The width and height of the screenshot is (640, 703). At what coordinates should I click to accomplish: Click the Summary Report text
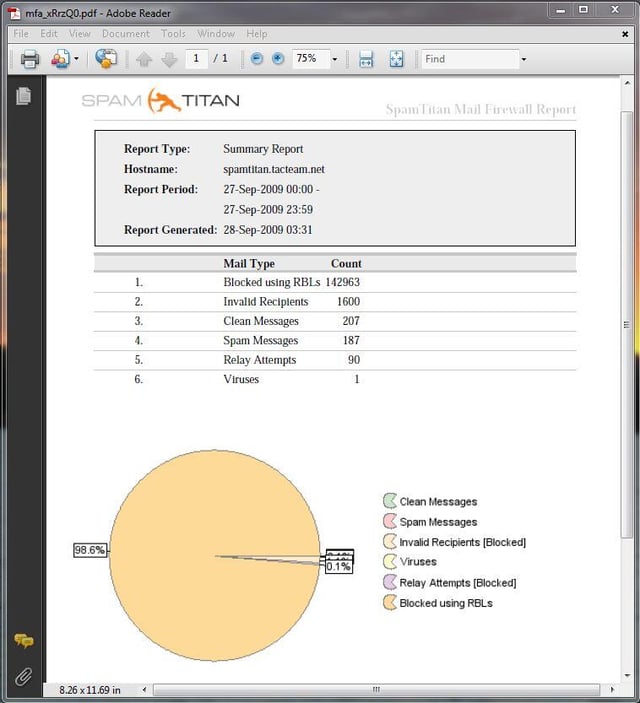tap(263, 149)
